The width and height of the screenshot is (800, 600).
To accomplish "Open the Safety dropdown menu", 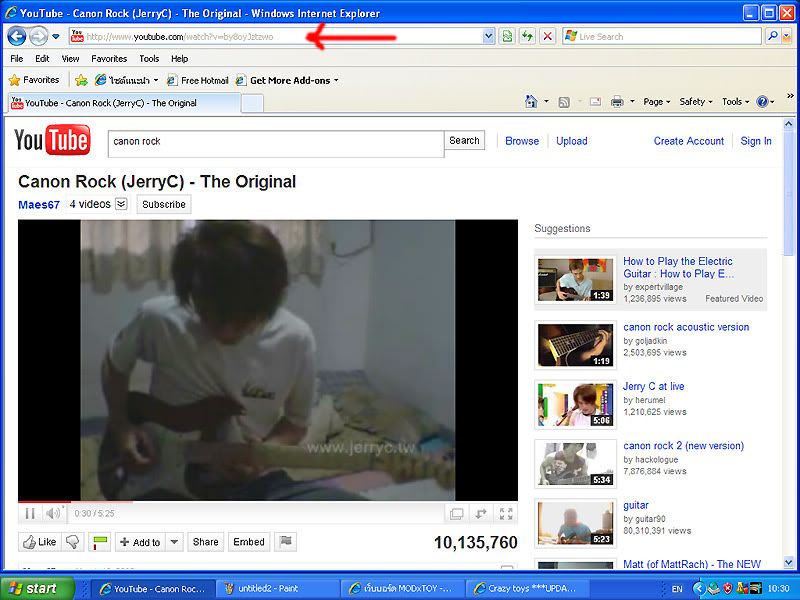I will [696, 102].
